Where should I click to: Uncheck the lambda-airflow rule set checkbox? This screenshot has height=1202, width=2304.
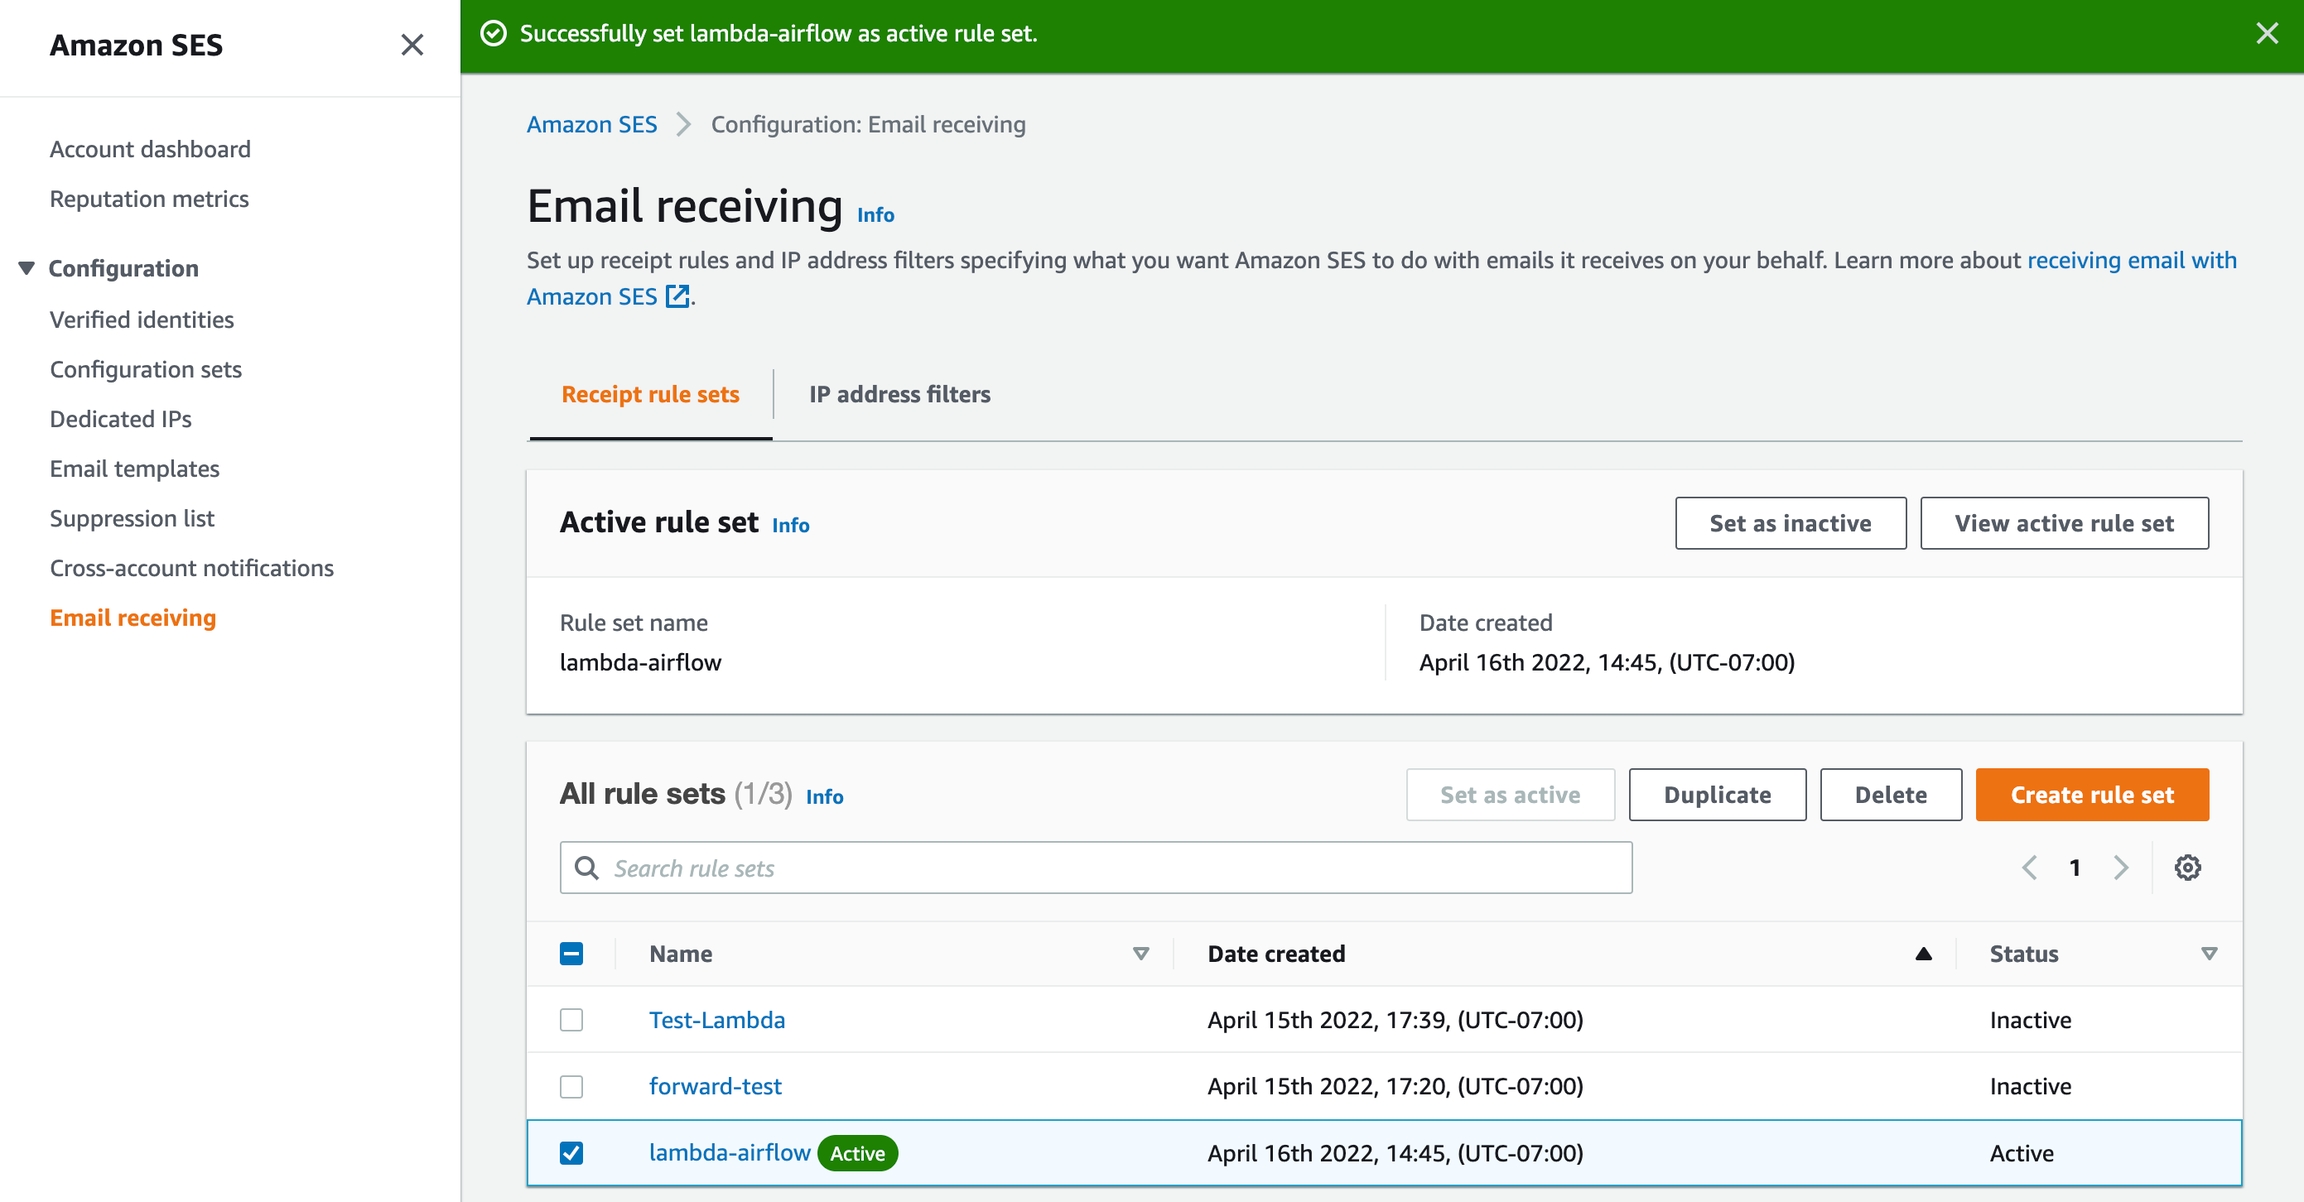click(x=571, y=1153)
